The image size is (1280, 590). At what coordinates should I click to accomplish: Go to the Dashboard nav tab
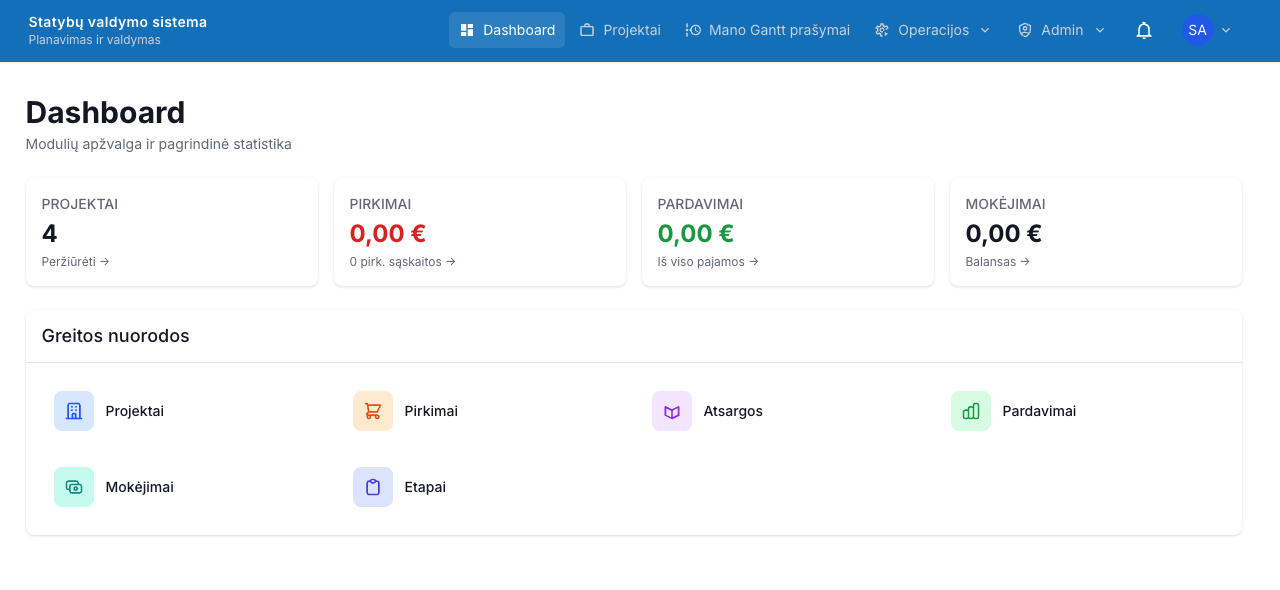(507, 30)
